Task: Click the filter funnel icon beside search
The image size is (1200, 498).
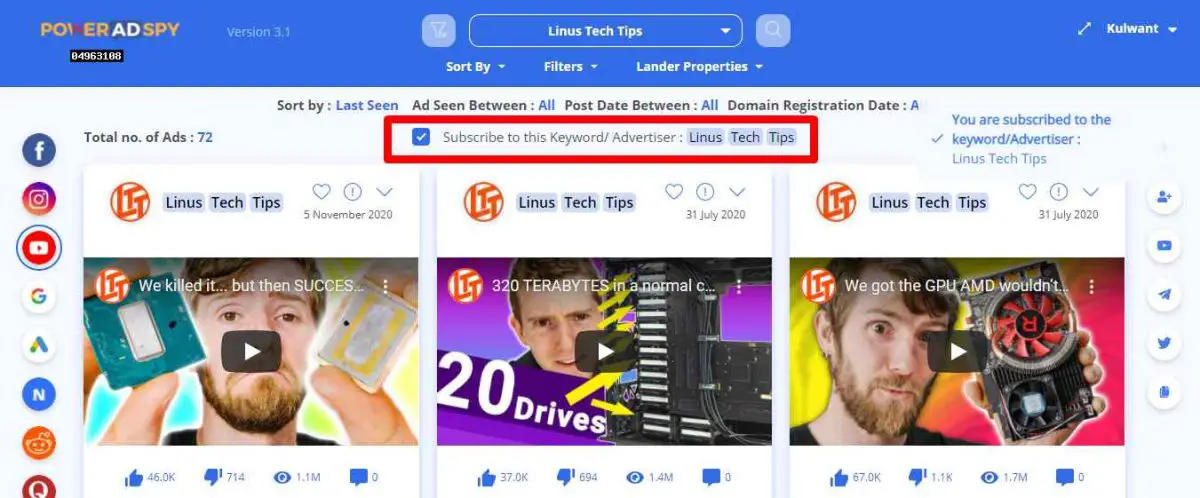Action: coord(439,30)
